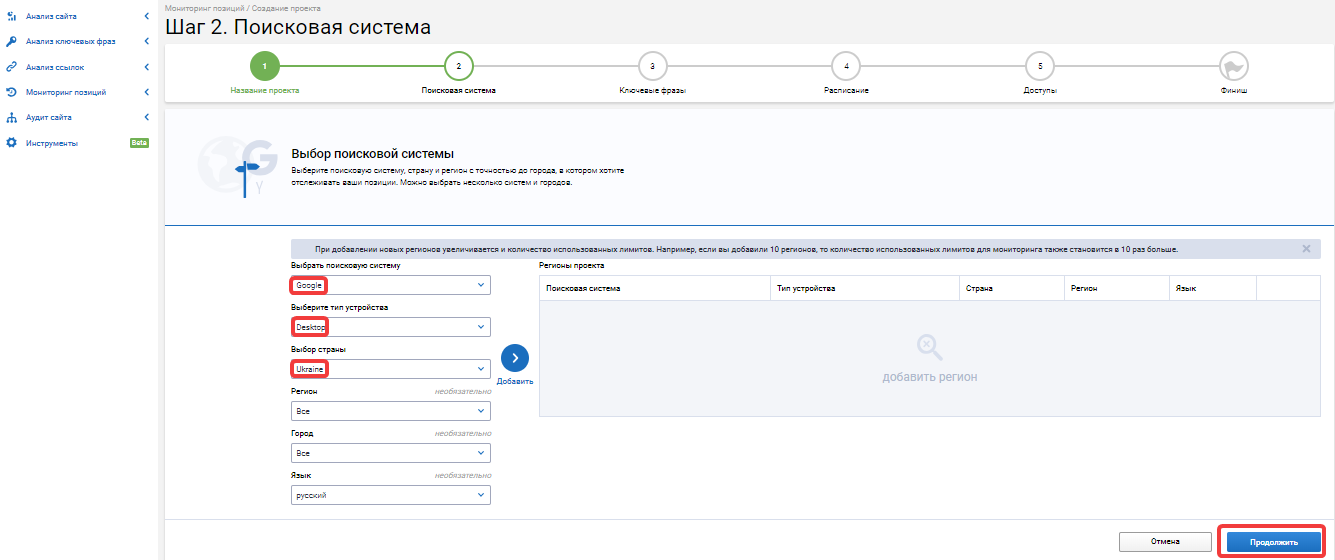The image size is (1335, 560).
Task: Click the Выбор поисковой системы heading
Action: point(372,154)
